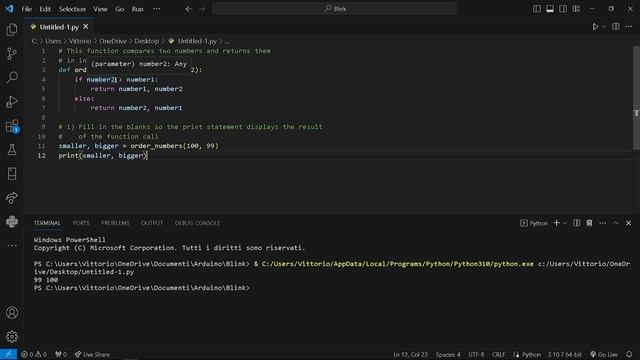Toggle secondary side bar layout button

coord(563,9)
